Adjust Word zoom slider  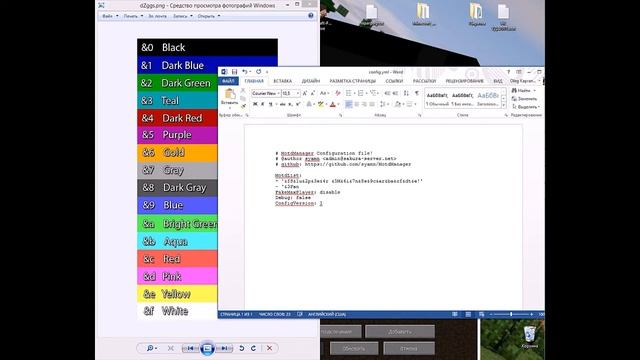[511, 314]
